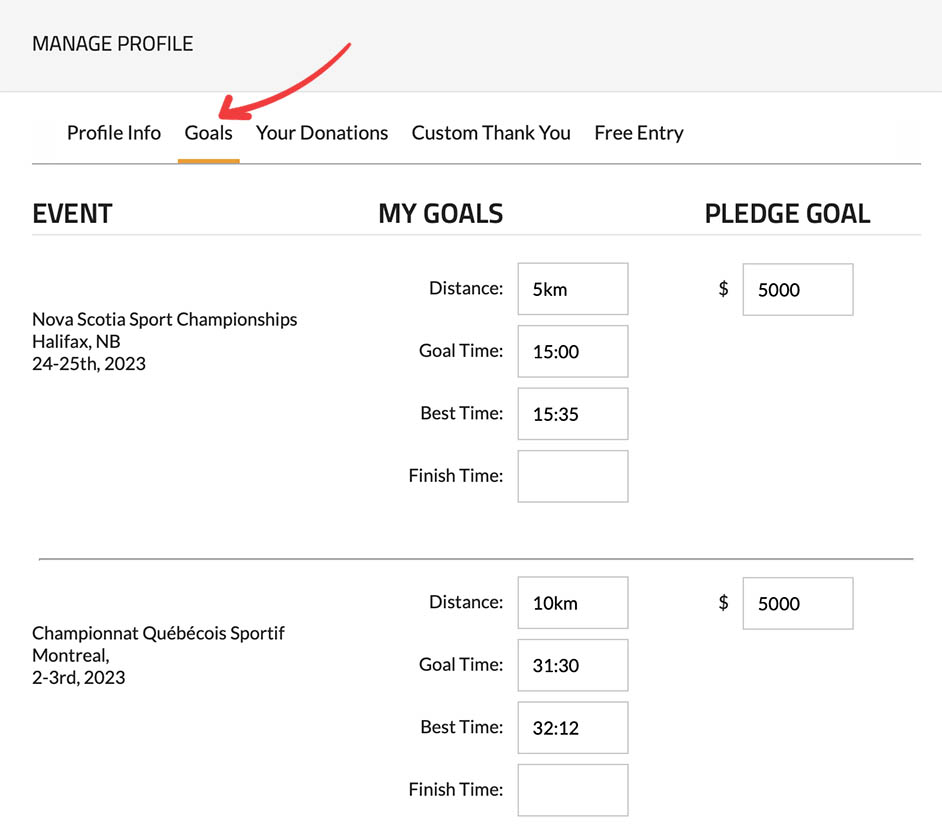Click the 10km Distance input field
The height and width of the screenshot is (836, 942).
tap(572, 603)
